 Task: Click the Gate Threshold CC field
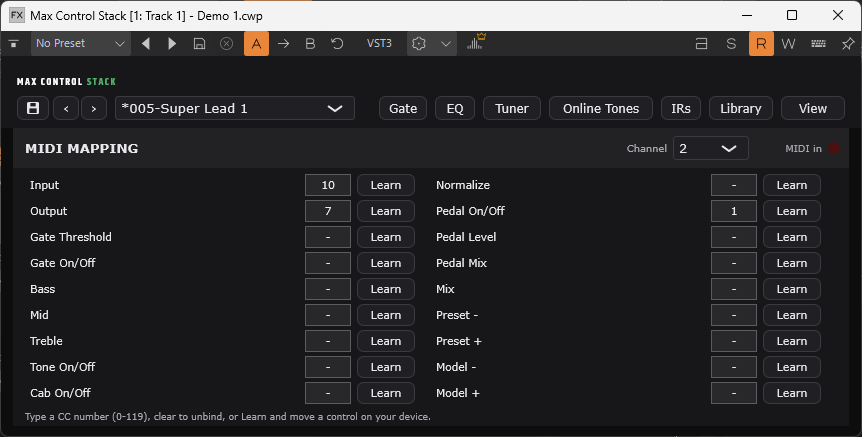coord(328,237)
